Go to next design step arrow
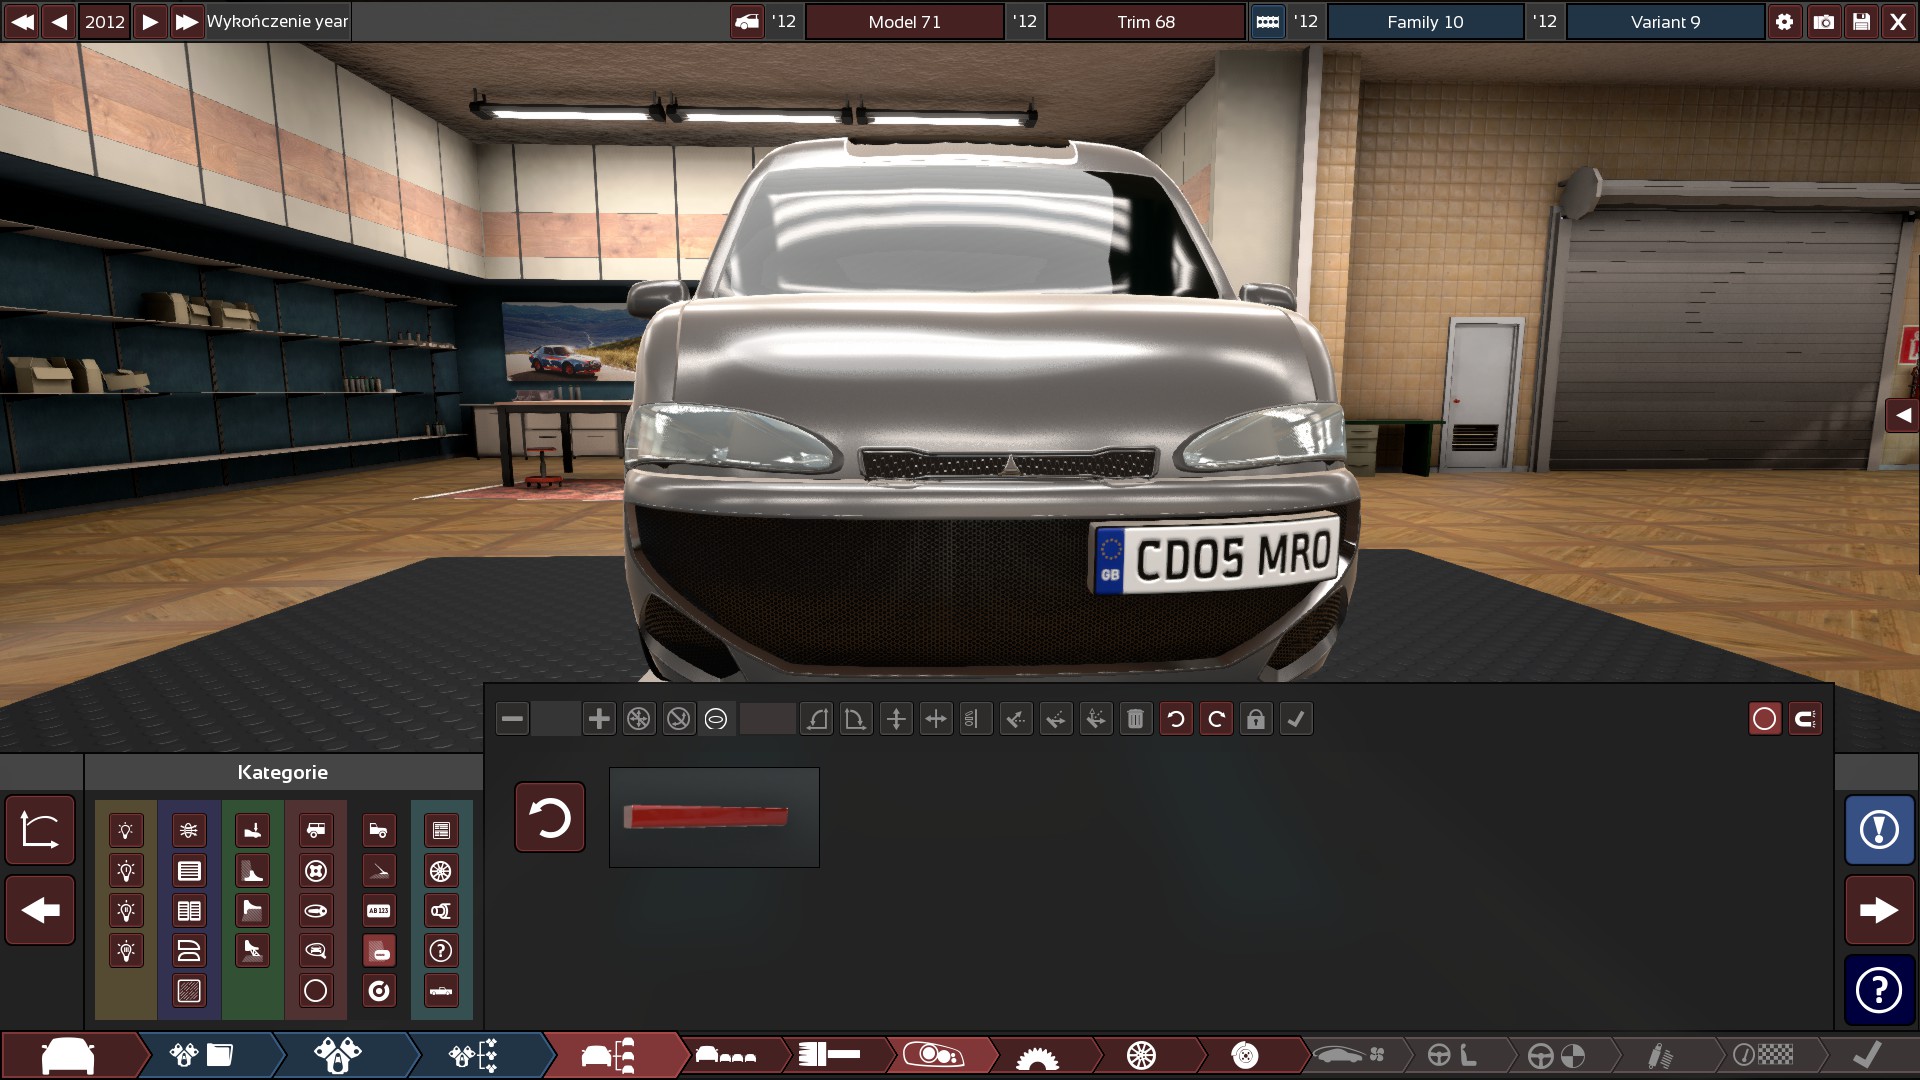This screenshot has width=1920, height=1080. (1879, 910)
